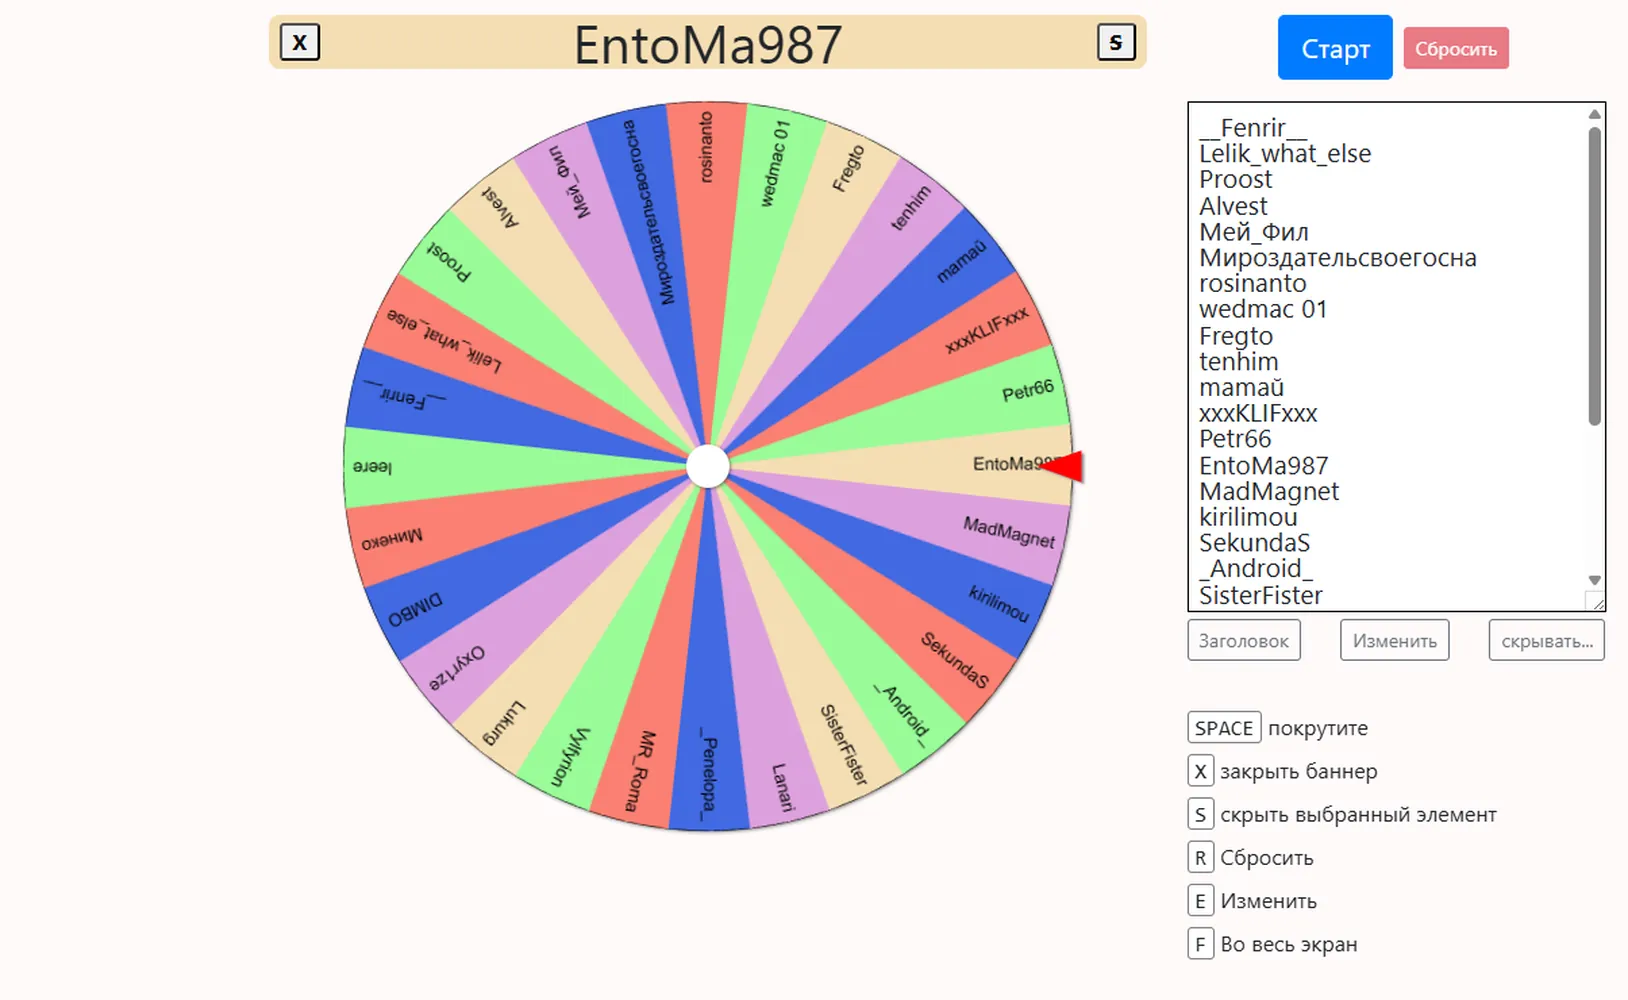
Task: Click the F key hint for Во весь экран
Action: (1200, 944)
